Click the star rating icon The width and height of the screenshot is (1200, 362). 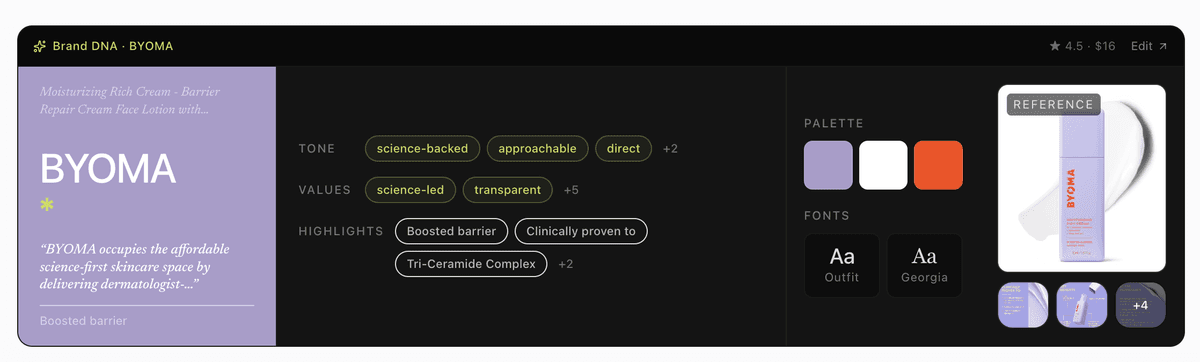[1054, 46]
